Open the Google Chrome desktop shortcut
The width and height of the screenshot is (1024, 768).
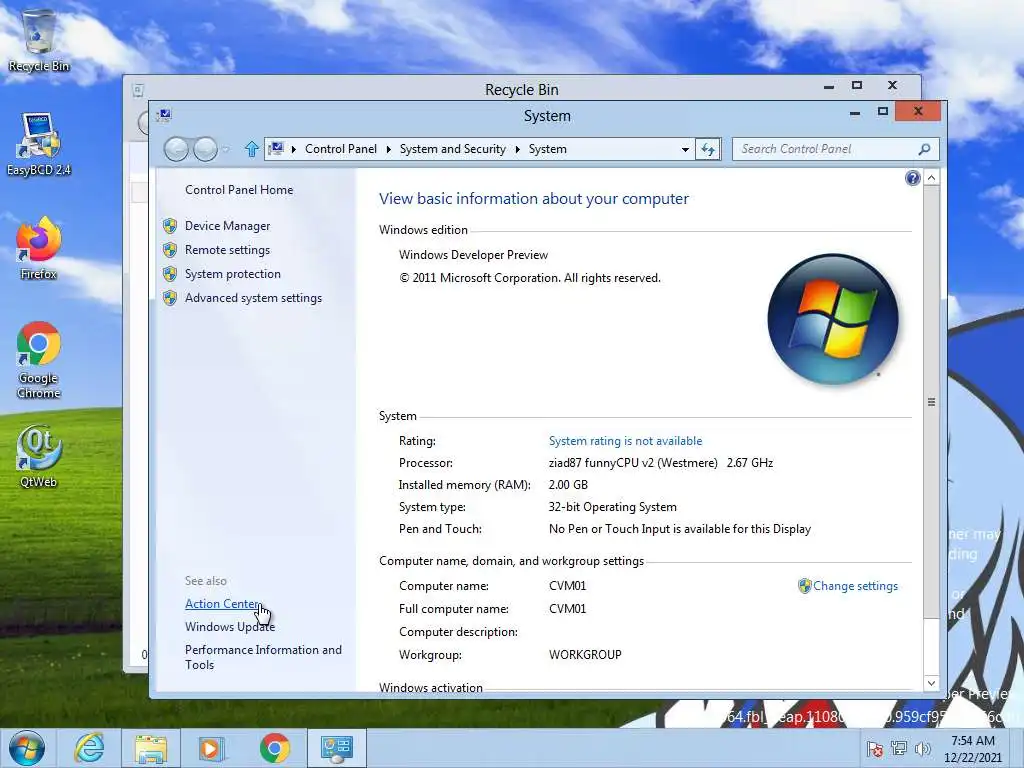pyautogui.click(x=39, y=360)
